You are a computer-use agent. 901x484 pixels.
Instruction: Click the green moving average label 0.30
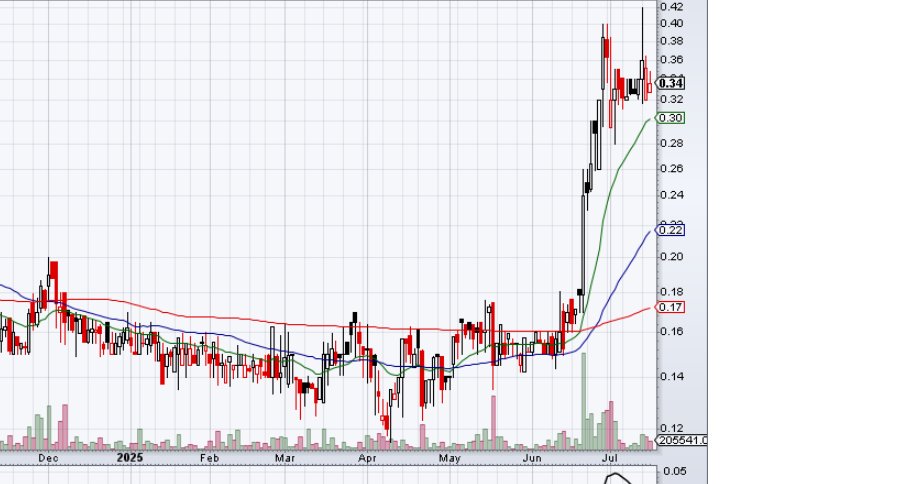pyautogui.click(x=671, y=118)
